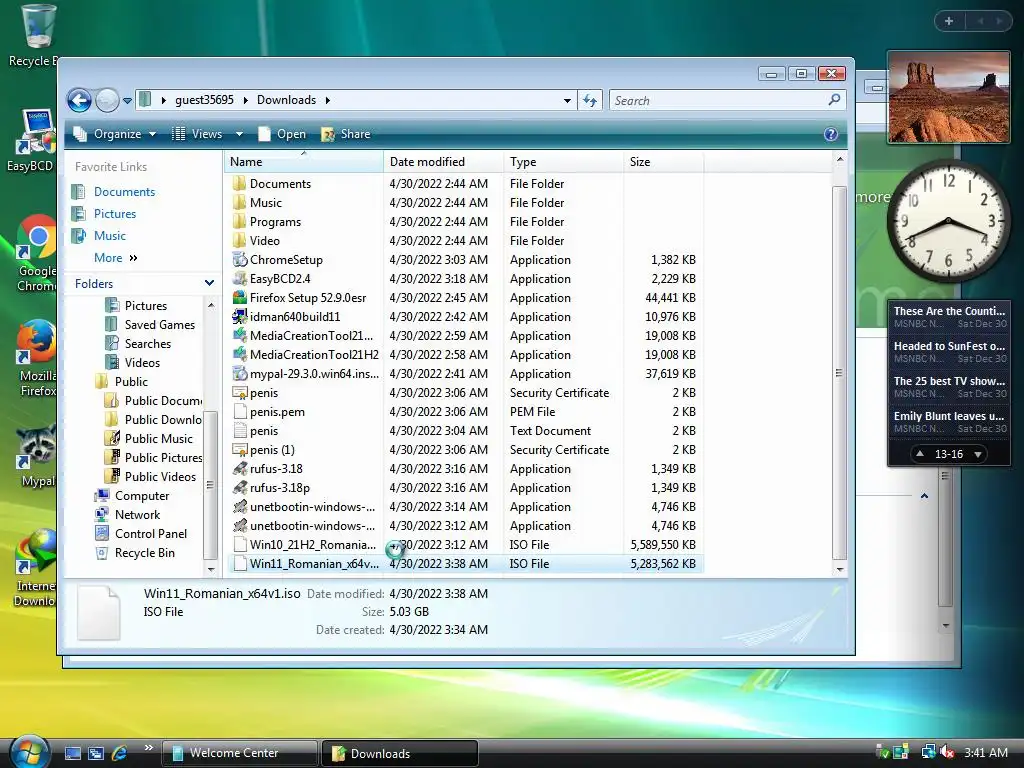This screenshot has height=768, width=1024.
Task: Show More favorite links
Action: pos(116,258)
